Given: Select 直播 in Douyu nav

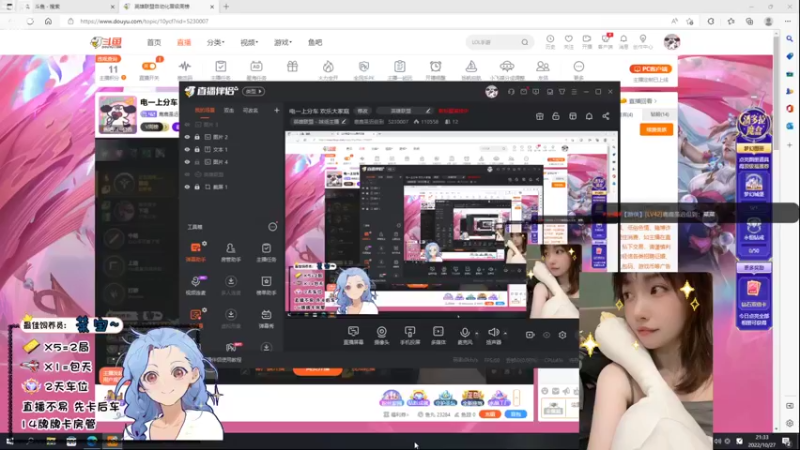Looking at the screenshot, I should click(x=184, y=42).
